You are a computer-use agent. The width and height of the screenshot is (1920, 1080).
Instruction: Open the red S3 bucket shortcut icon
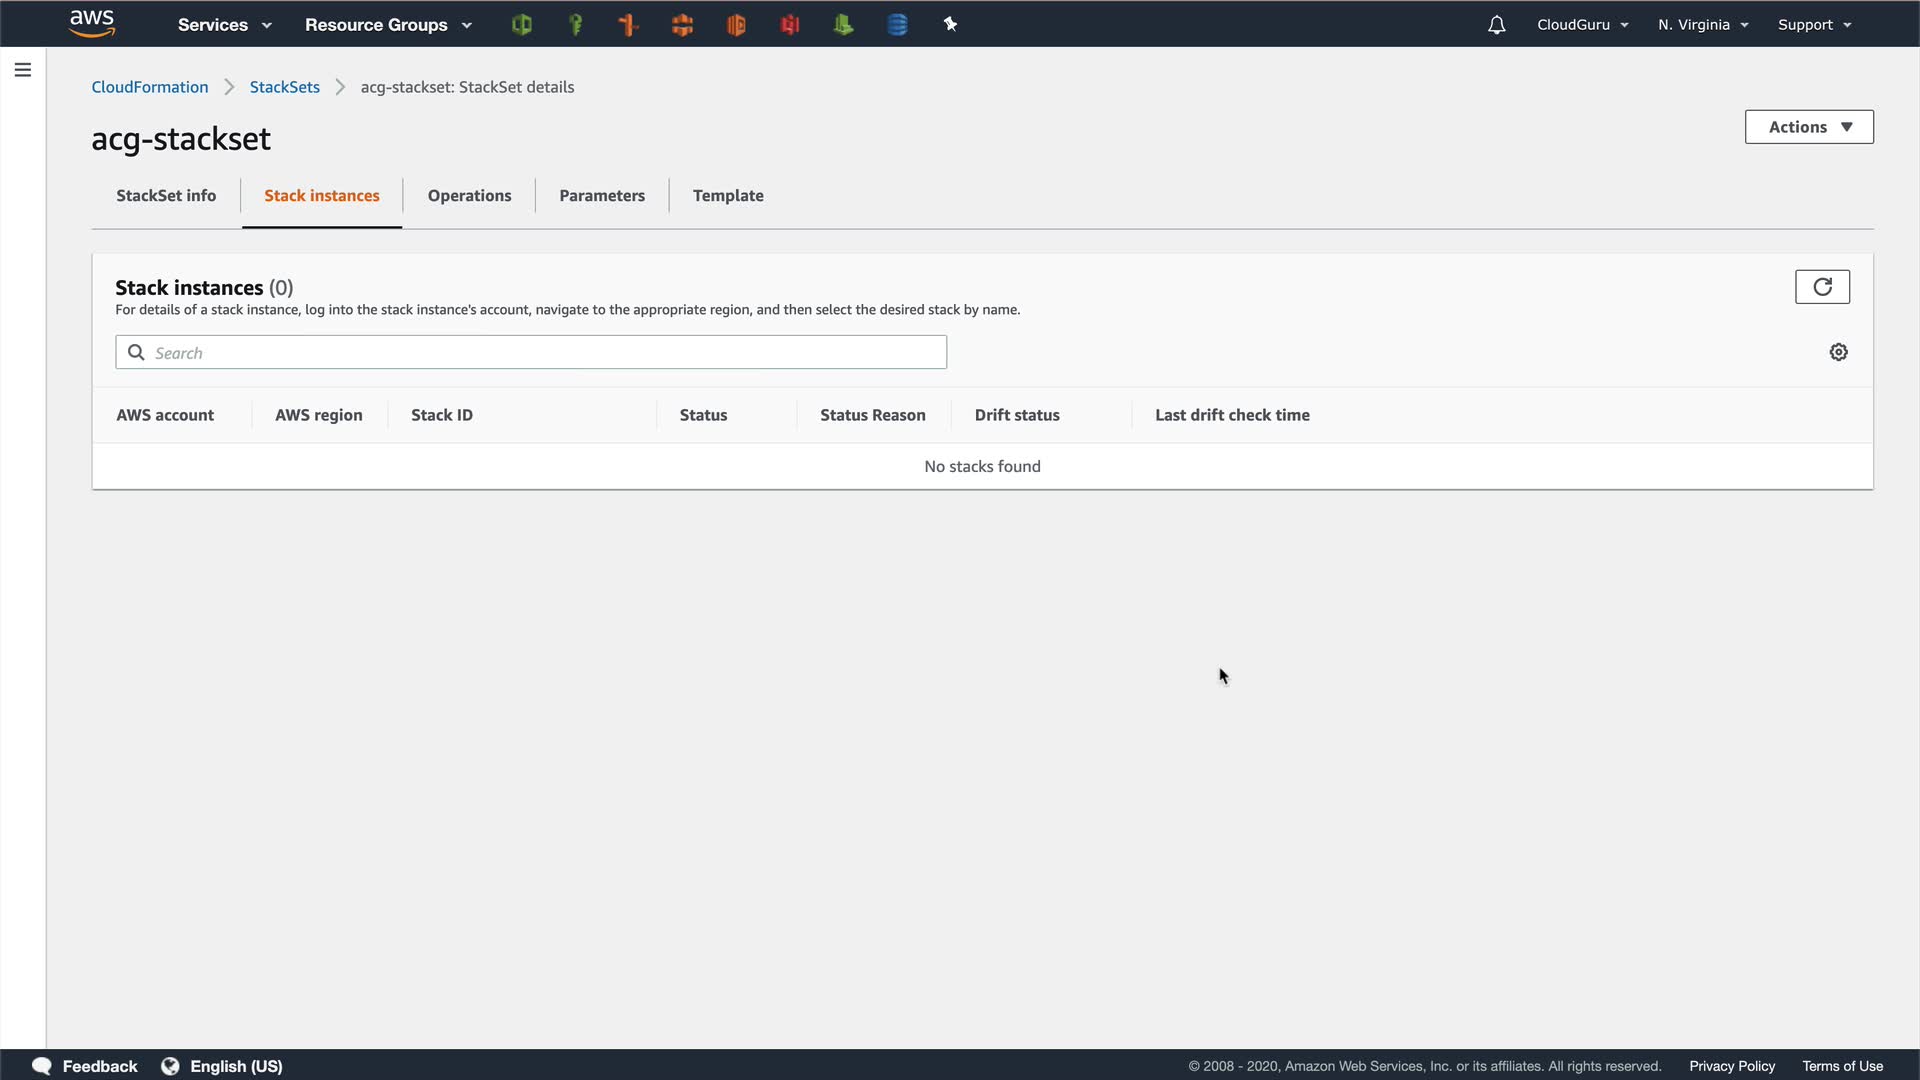tap(790, 25)
